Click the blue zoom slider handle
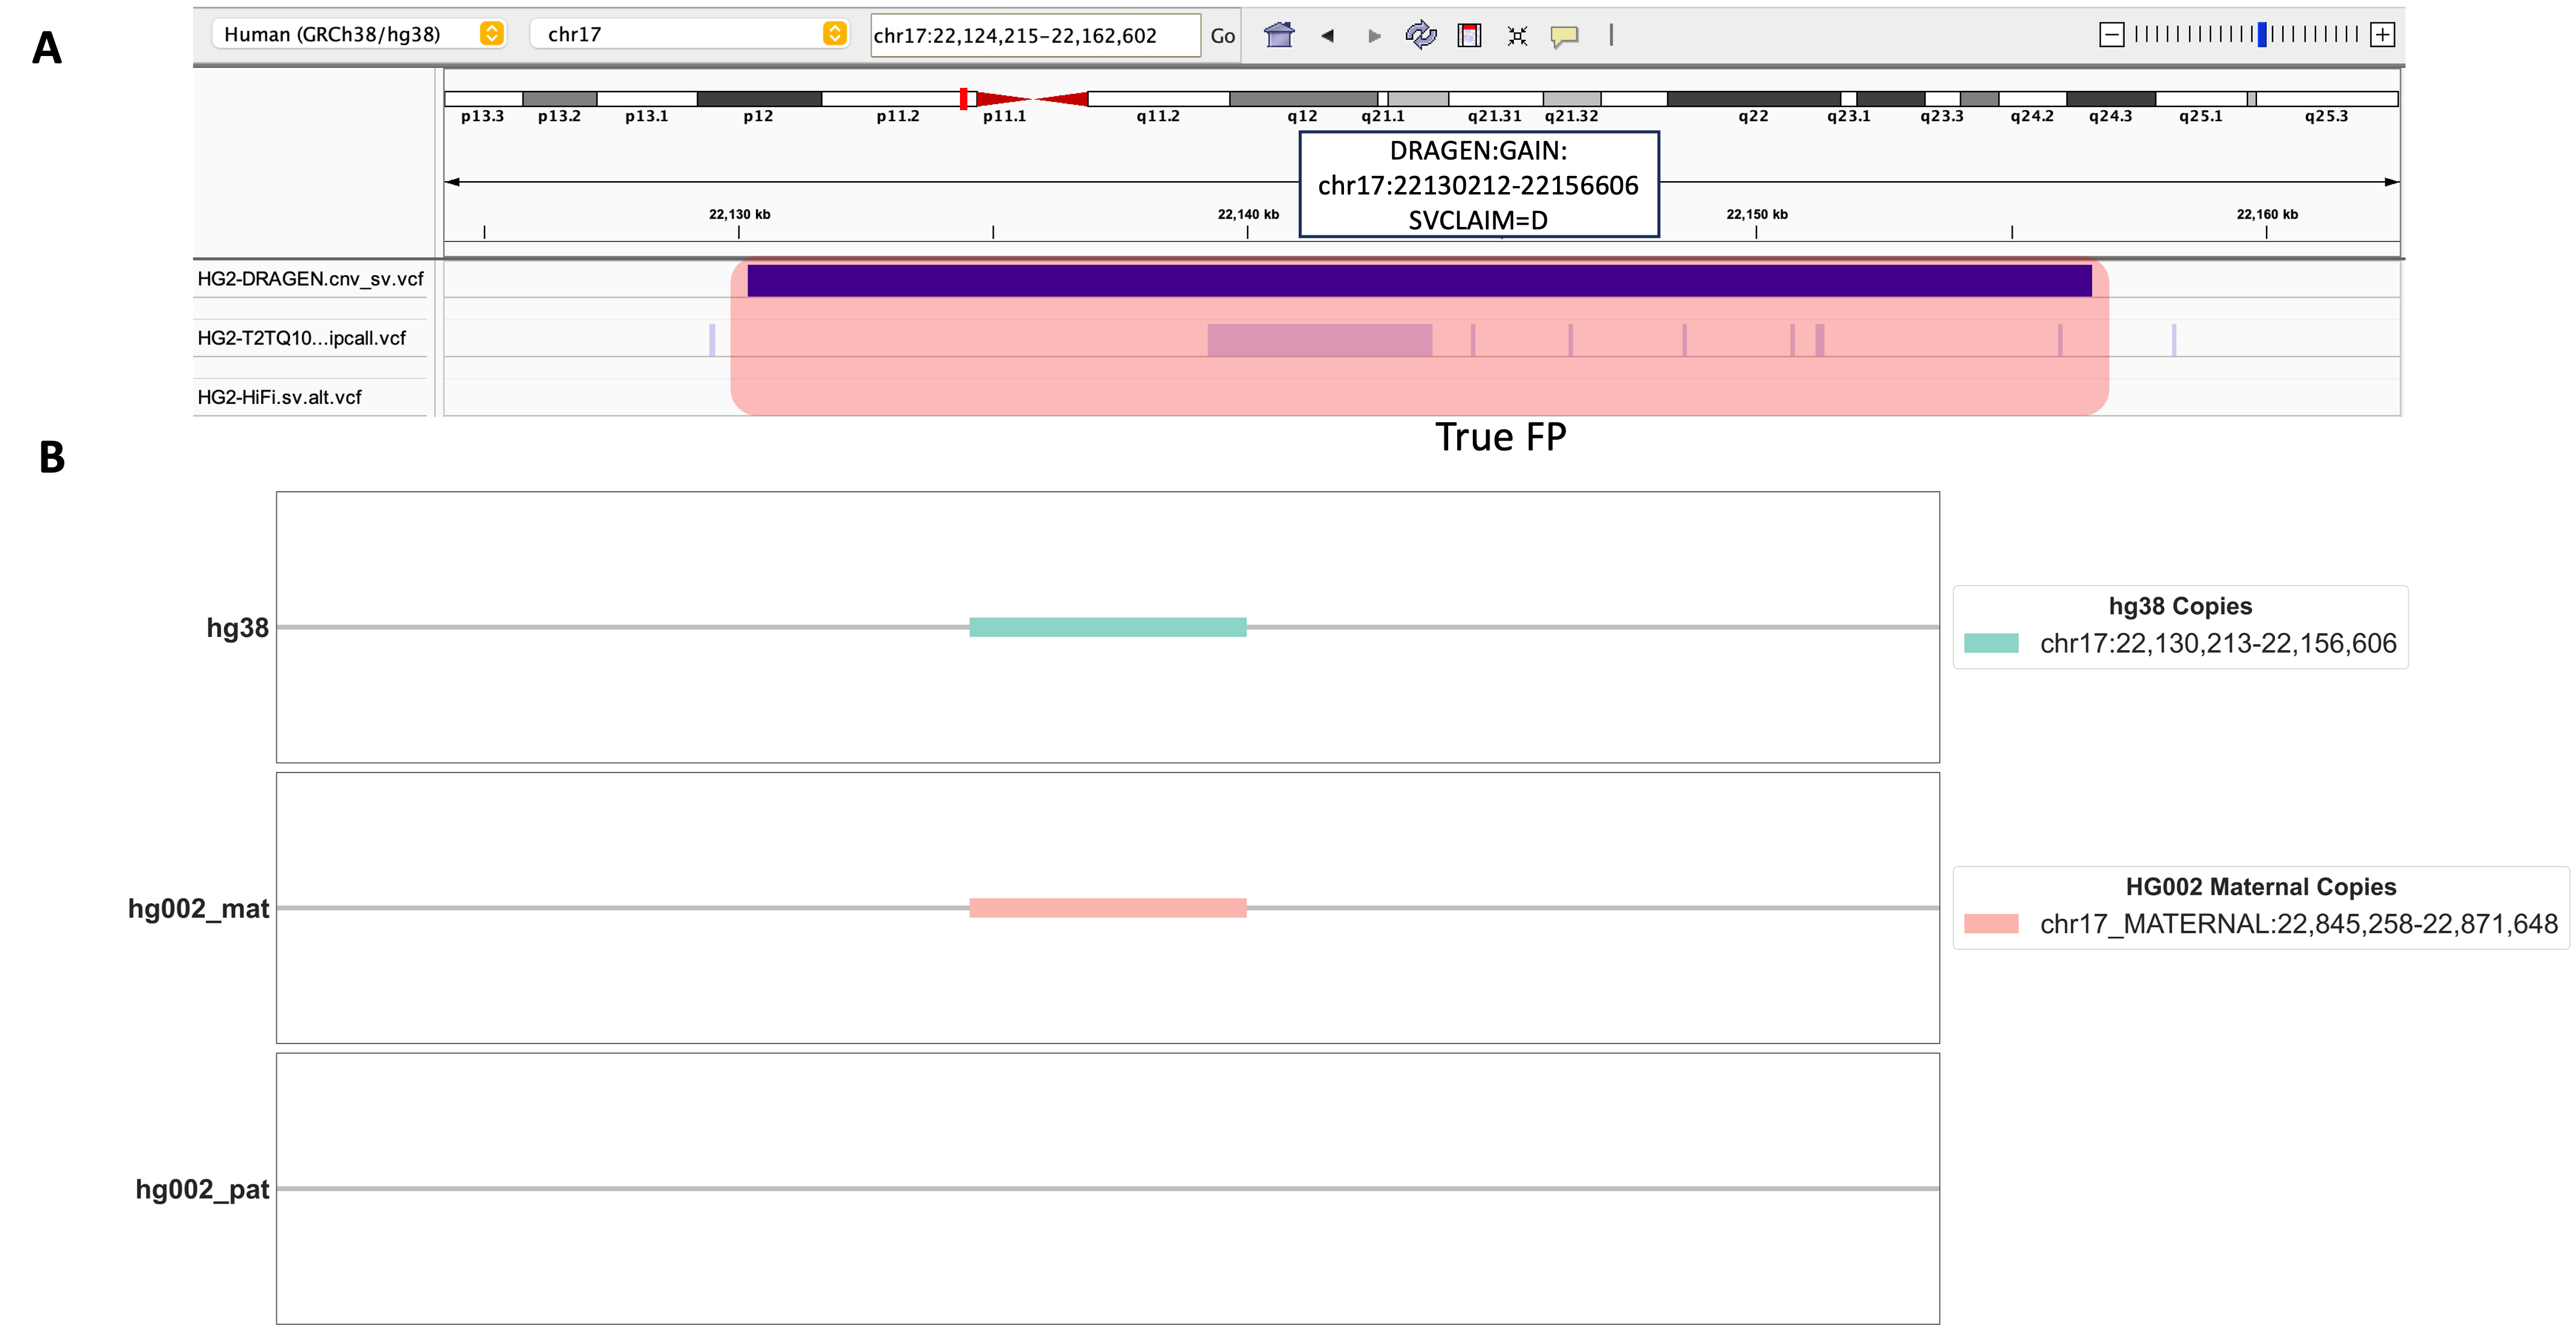This screenshot has height=1330, width=2576. [2262, 35]
